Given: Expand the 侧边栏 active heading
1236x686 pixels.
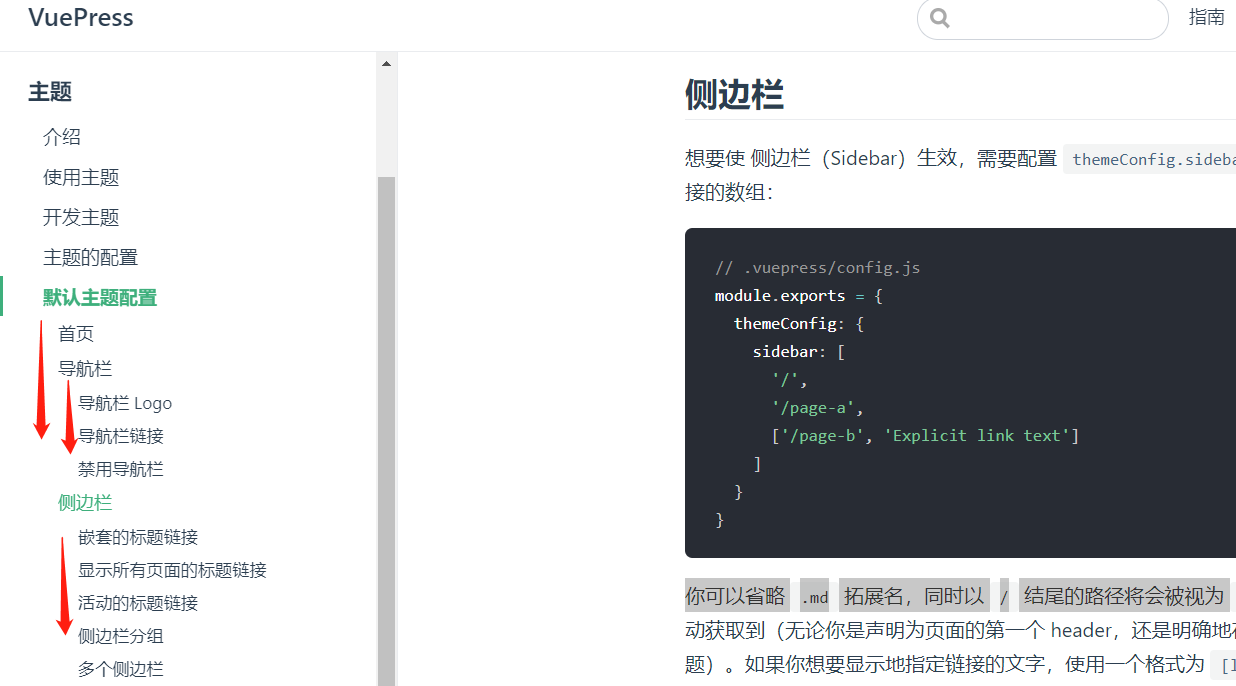Looking at the screenshot, I should tap(86, 502).
